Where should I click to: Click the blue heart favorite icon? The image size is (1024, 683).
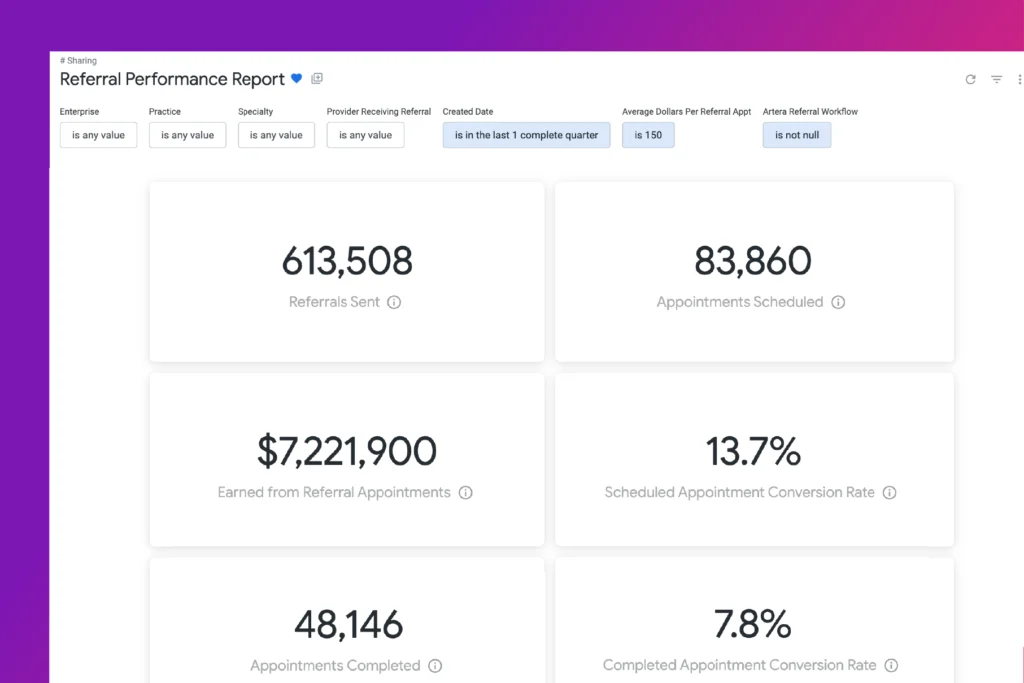click(296, 79)
